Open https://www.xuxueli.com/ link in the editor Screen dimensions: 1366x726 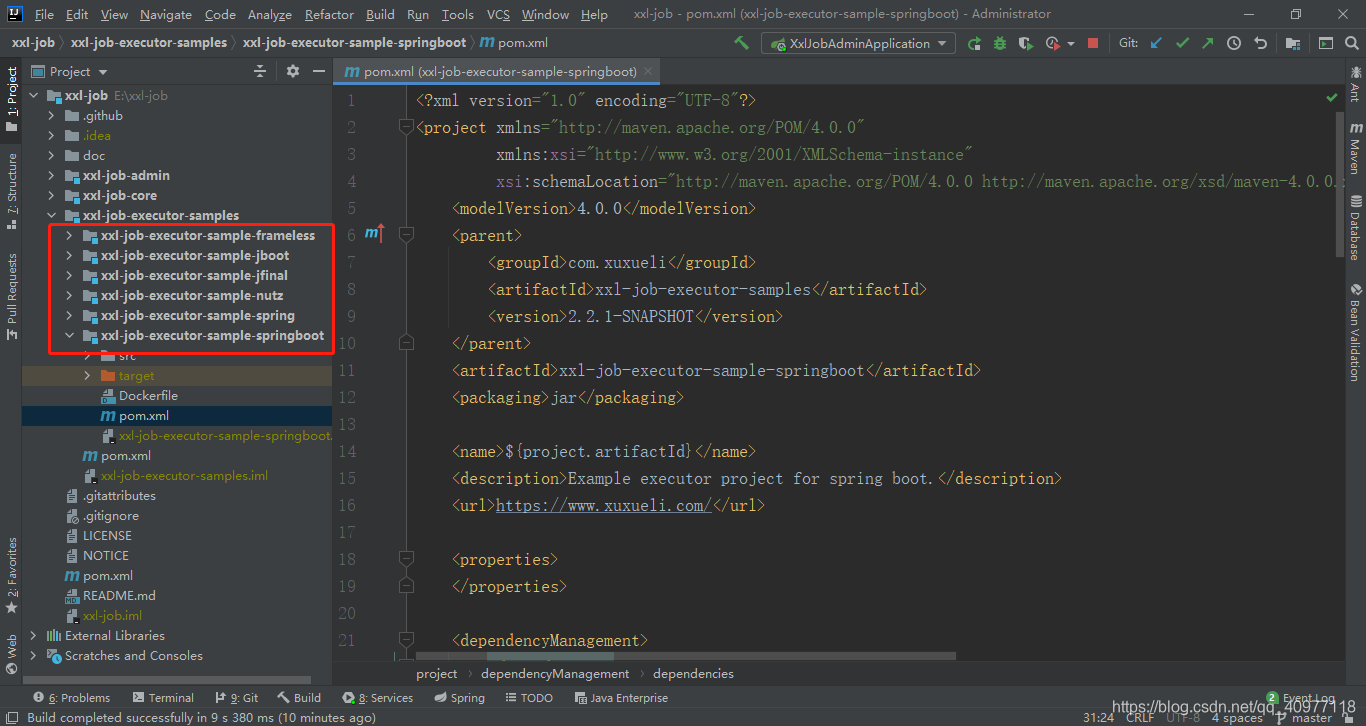603,506
